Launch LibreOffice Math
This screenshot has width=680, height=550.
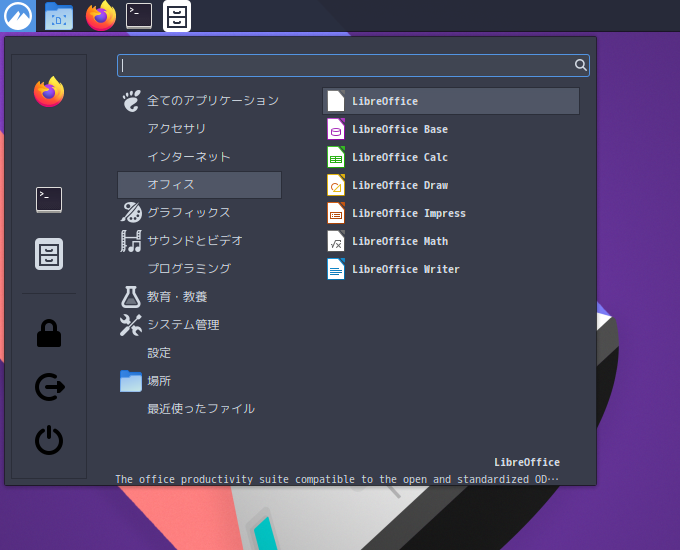[x=451, y=241]
